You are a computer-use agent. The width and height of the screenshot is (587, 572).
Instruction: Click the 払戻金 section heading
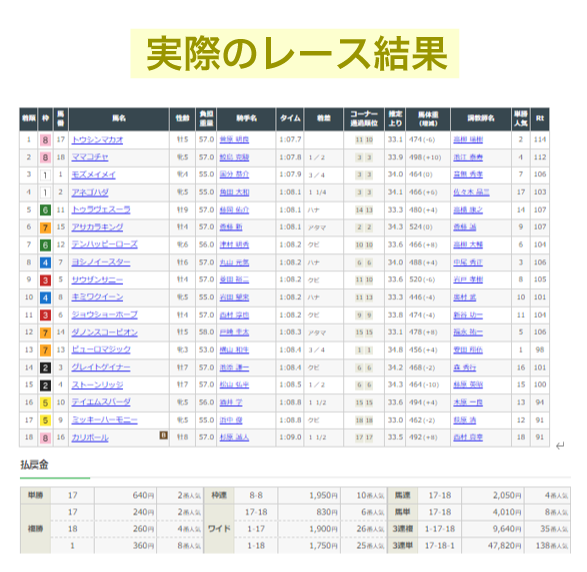(x=34, y=465)
